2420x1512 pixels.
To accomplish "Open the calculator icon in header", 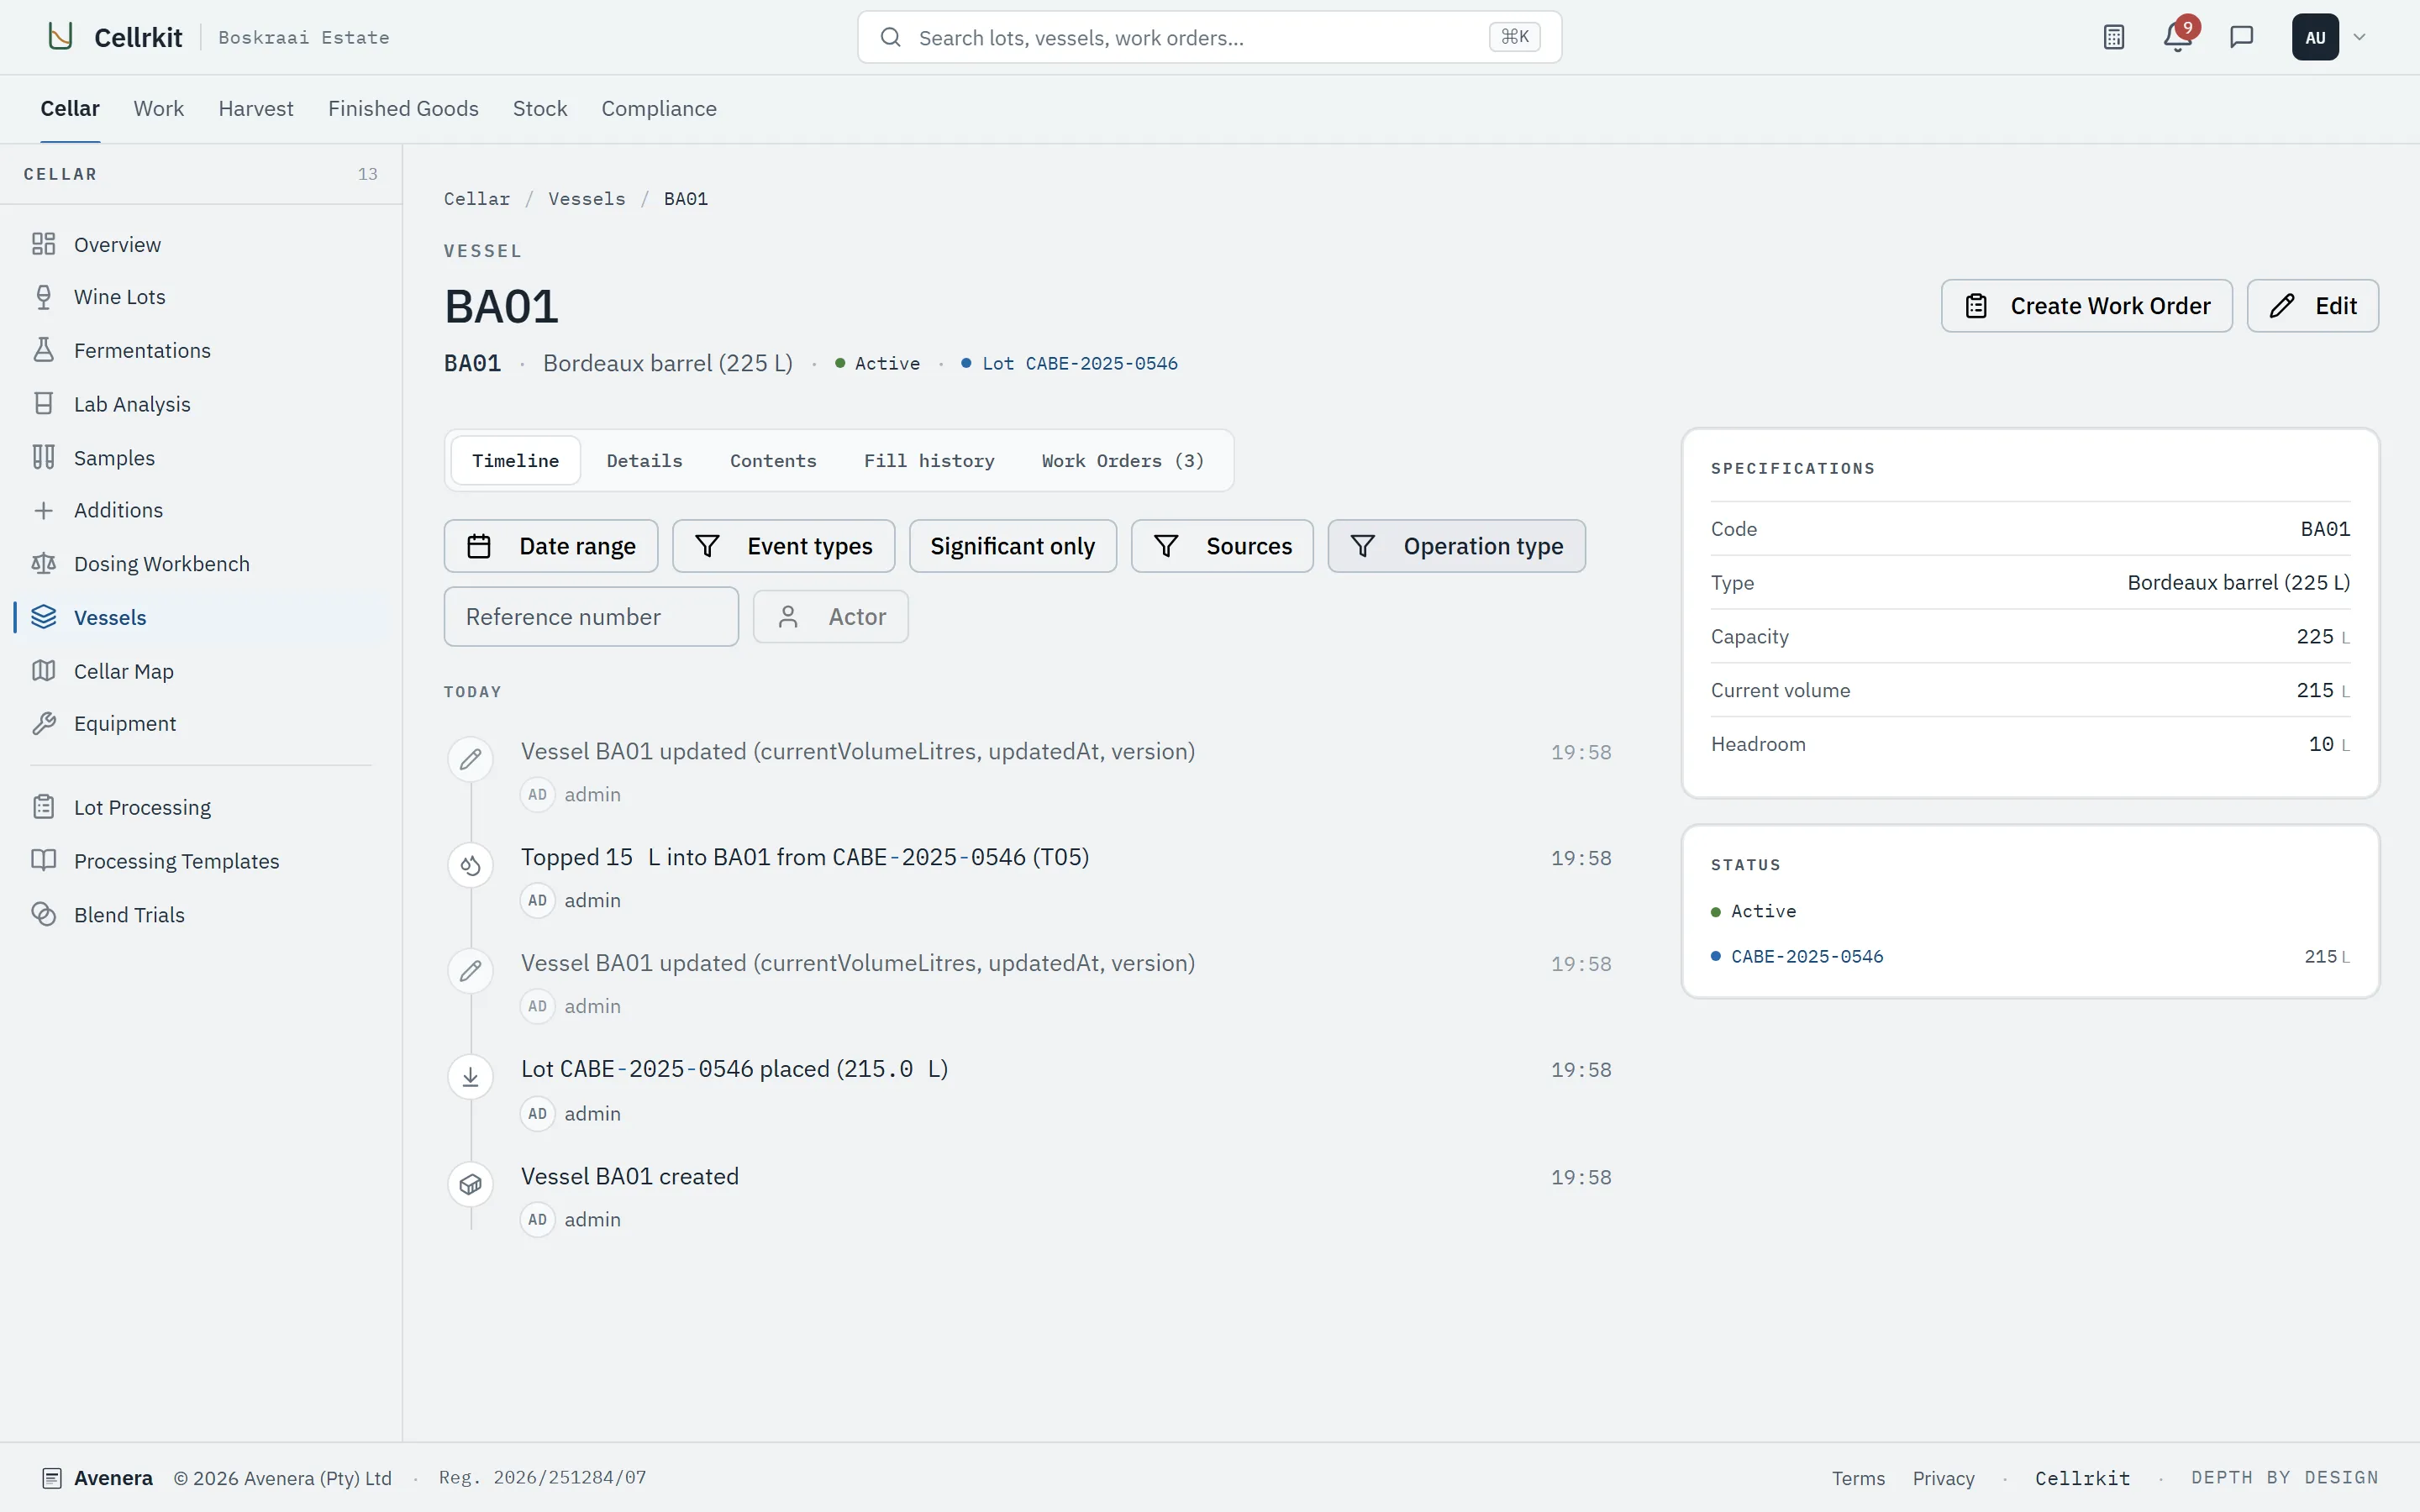I will 2113,37.
